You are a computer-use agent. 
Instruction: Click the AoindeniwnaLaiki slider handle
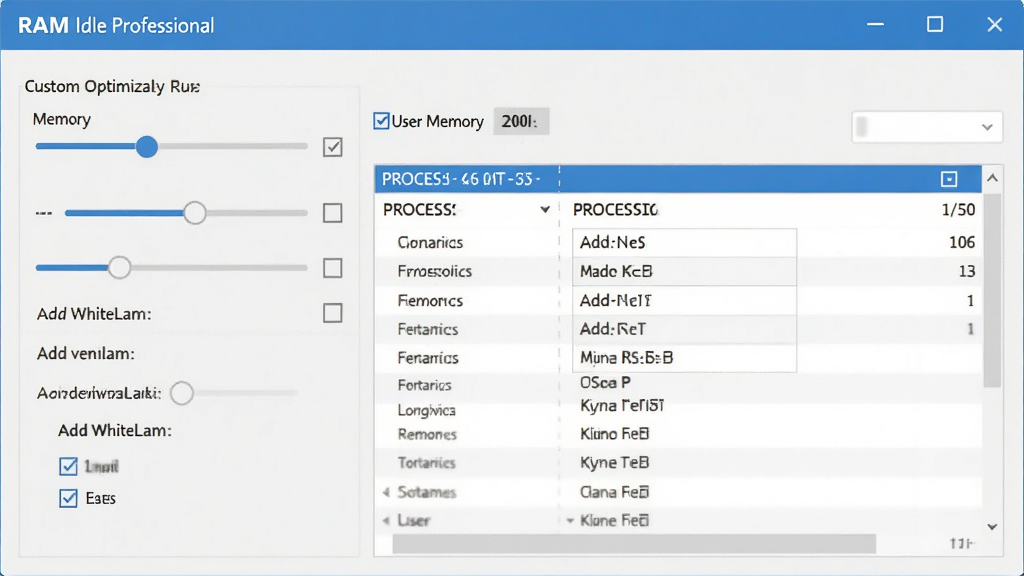pos(182,393)
